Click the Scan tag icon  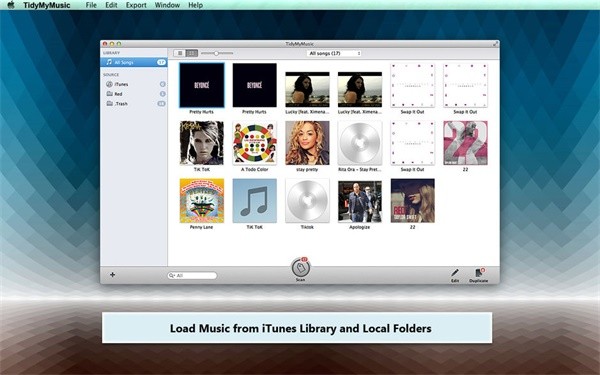coord(300,268)
